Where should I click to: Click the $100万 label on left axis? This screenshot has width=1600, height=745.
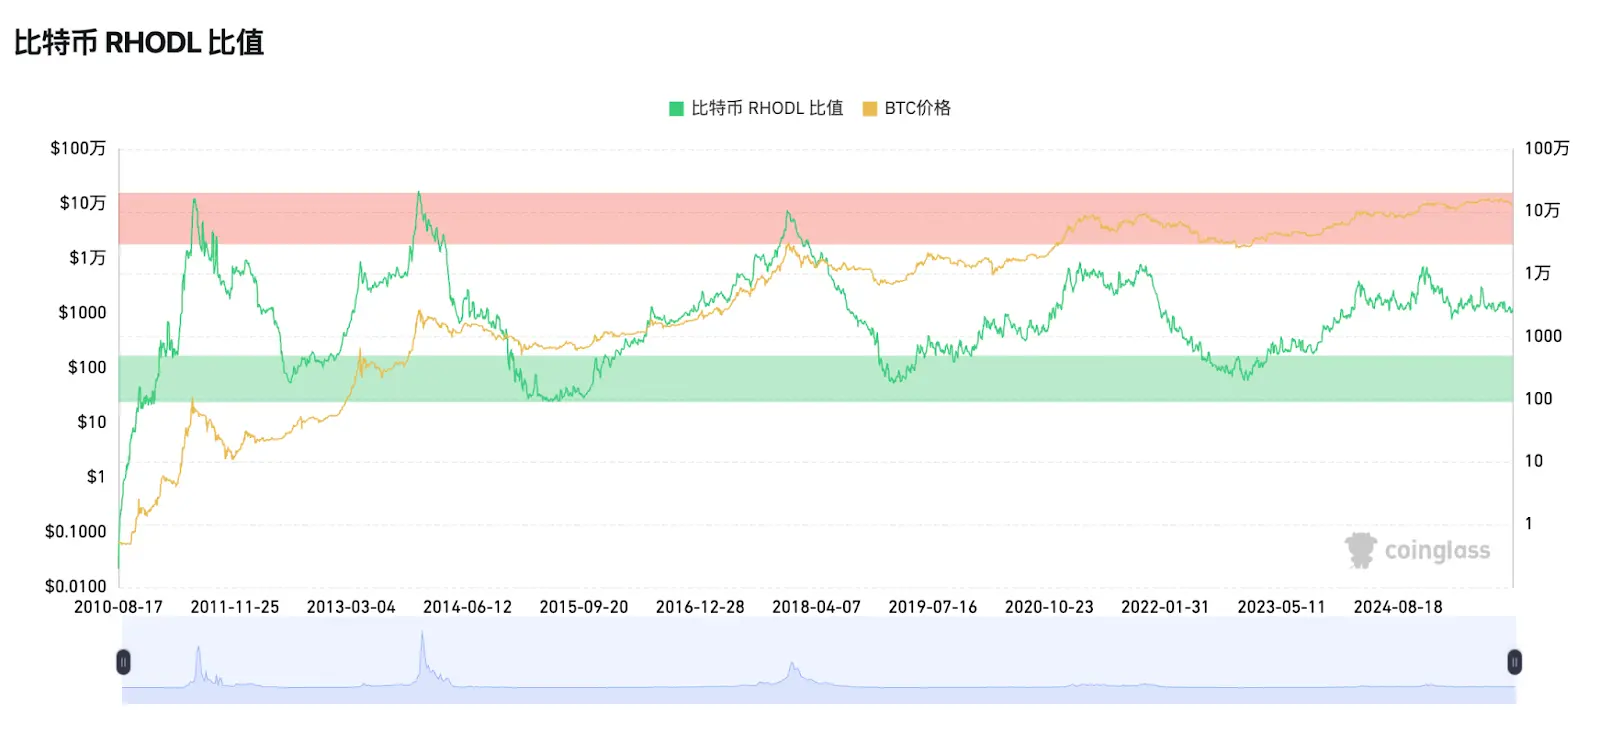coord(78,148)
